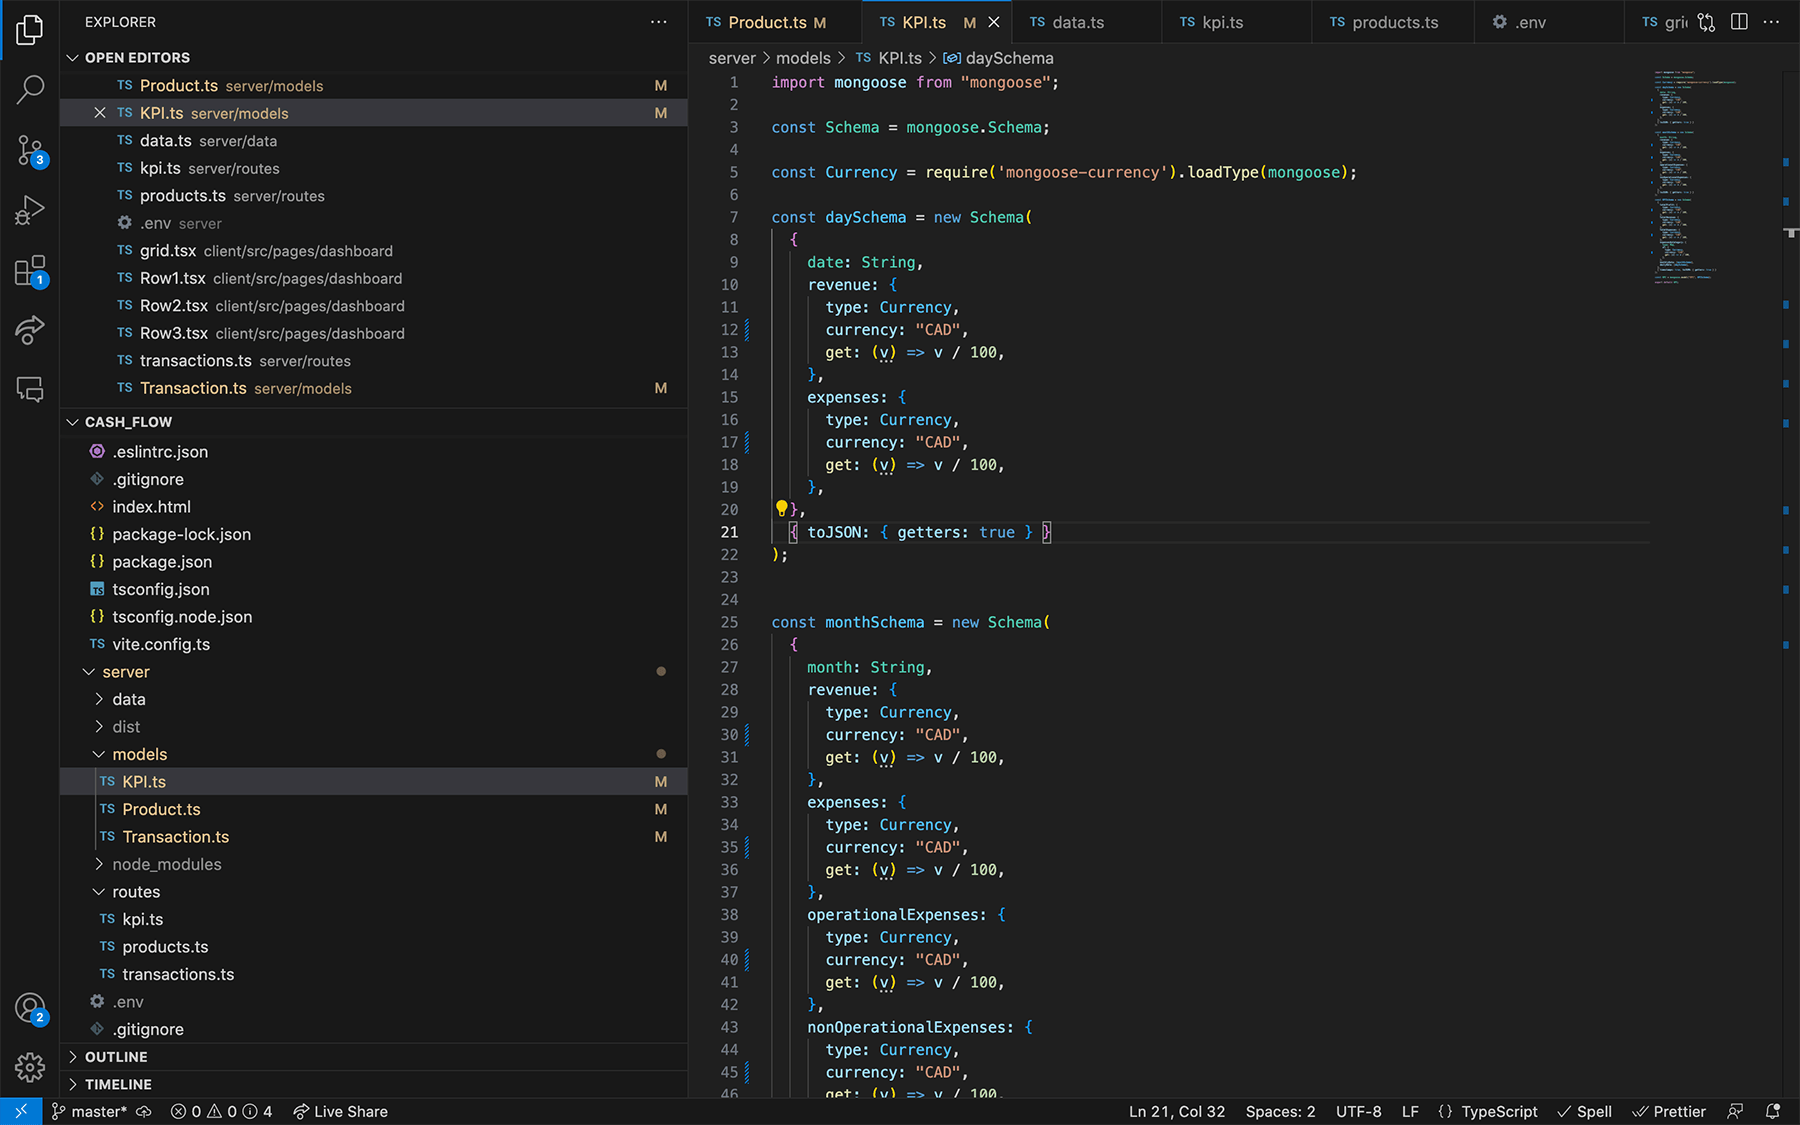This screenshot has height=1125, width=1800.
Task: Open tsconfig.node.json in file tree
Action: point(374,617)
